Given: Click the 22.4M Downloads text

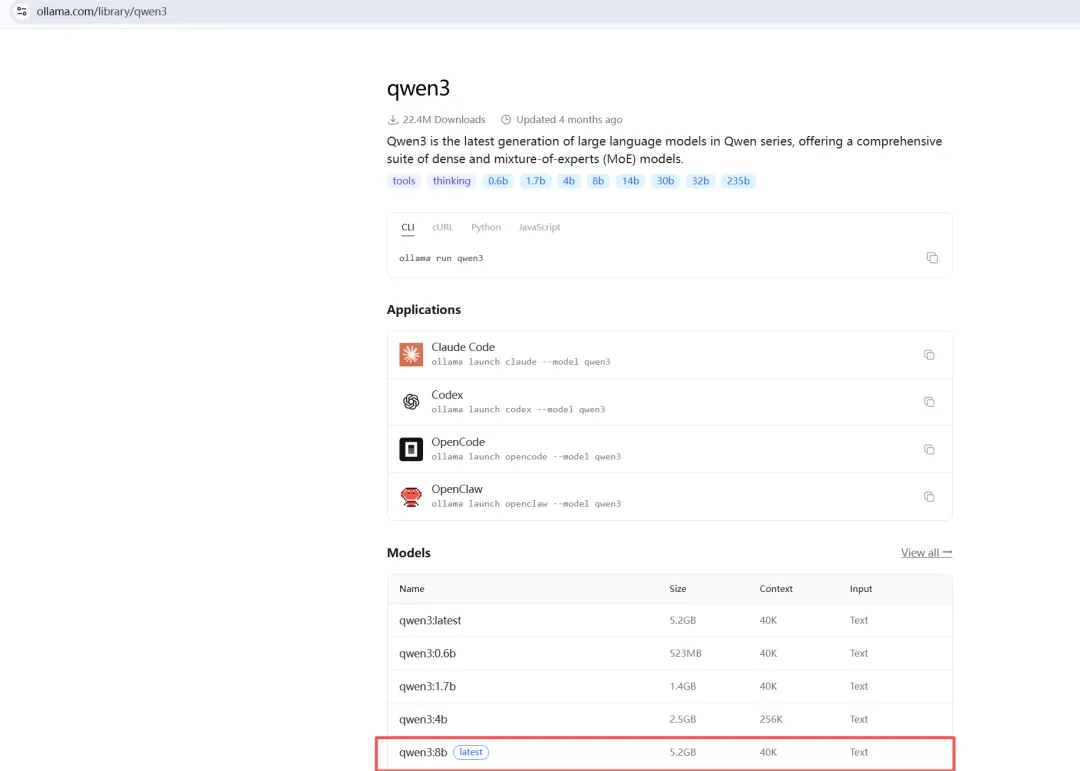Looking at the screenshot, I should click(x=444, y=120).
